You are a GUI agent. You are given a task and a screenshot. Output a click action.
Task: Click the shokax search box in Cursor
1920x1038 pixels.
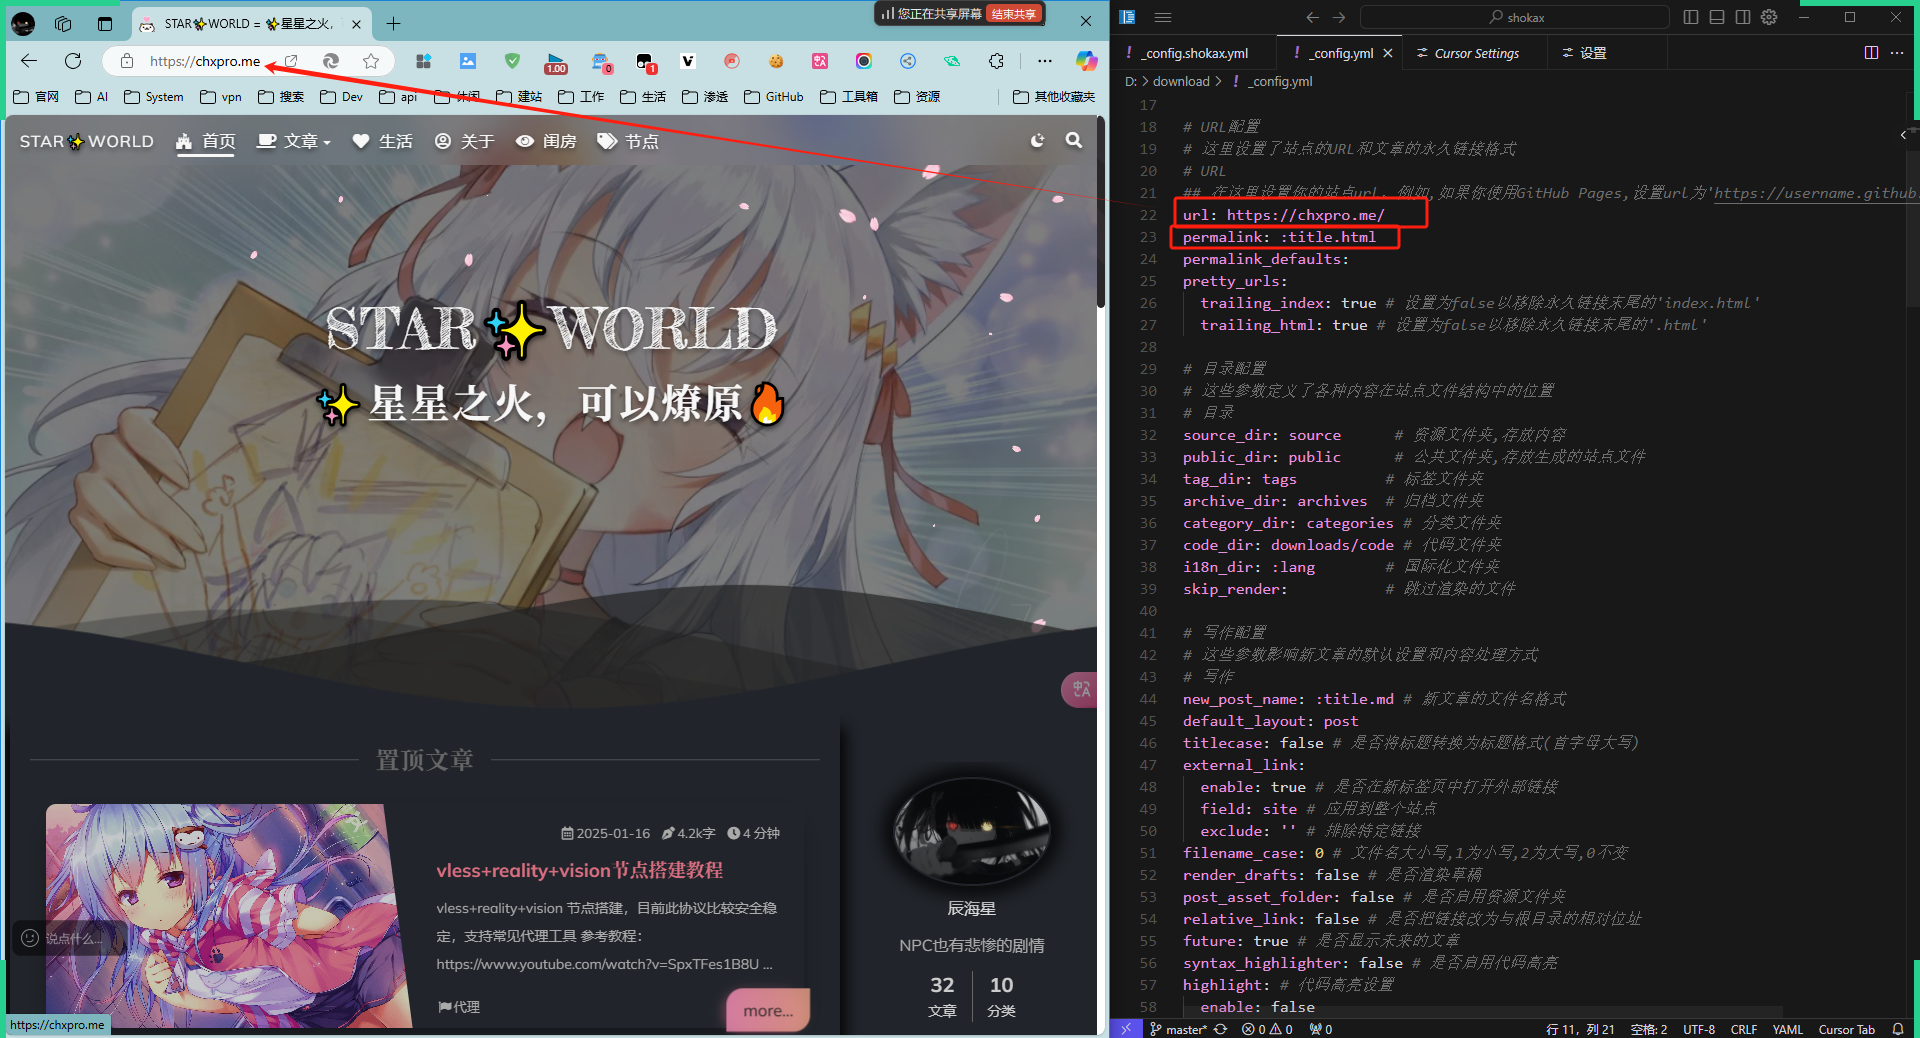click(x=1514, y=17)
